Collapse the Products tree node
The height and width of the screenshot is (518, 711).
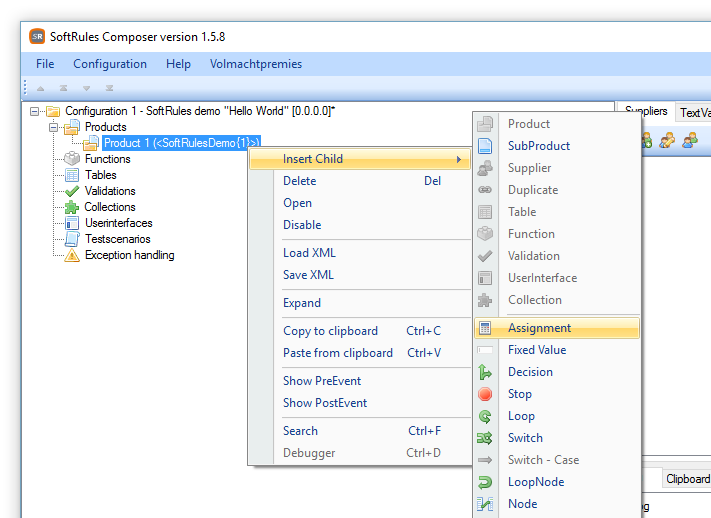(x=54, y=127)
